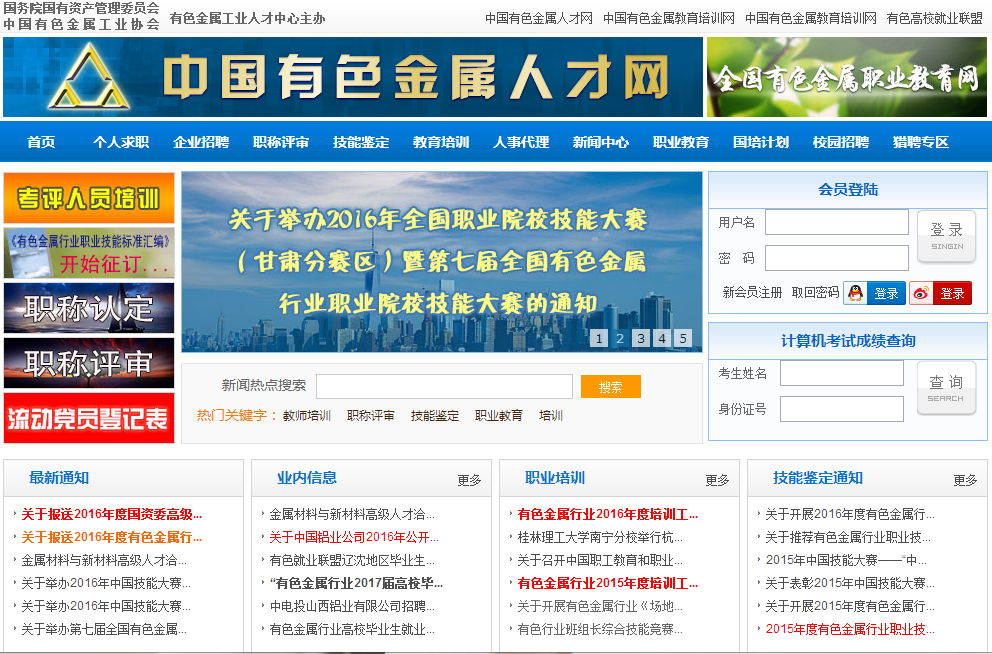
Task: Open the 2016 skills competition carousel slide
Action: 442,261
